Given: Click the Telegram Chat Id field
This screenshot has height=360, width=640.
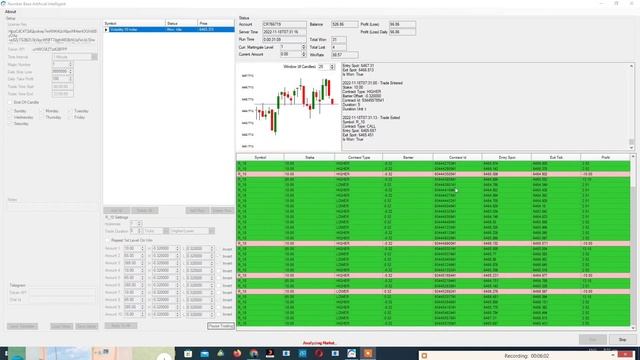Looking at the screenshot, I should click(62, 300).
